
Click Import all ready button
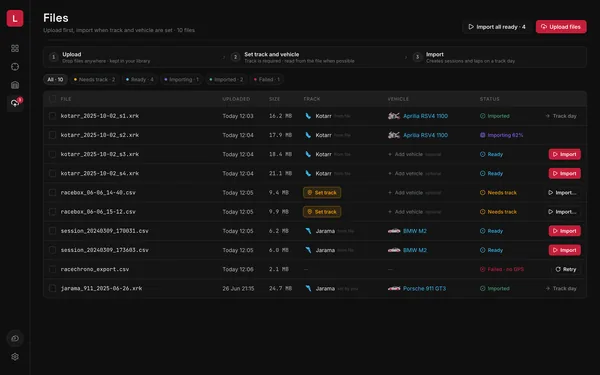point(497,27)
